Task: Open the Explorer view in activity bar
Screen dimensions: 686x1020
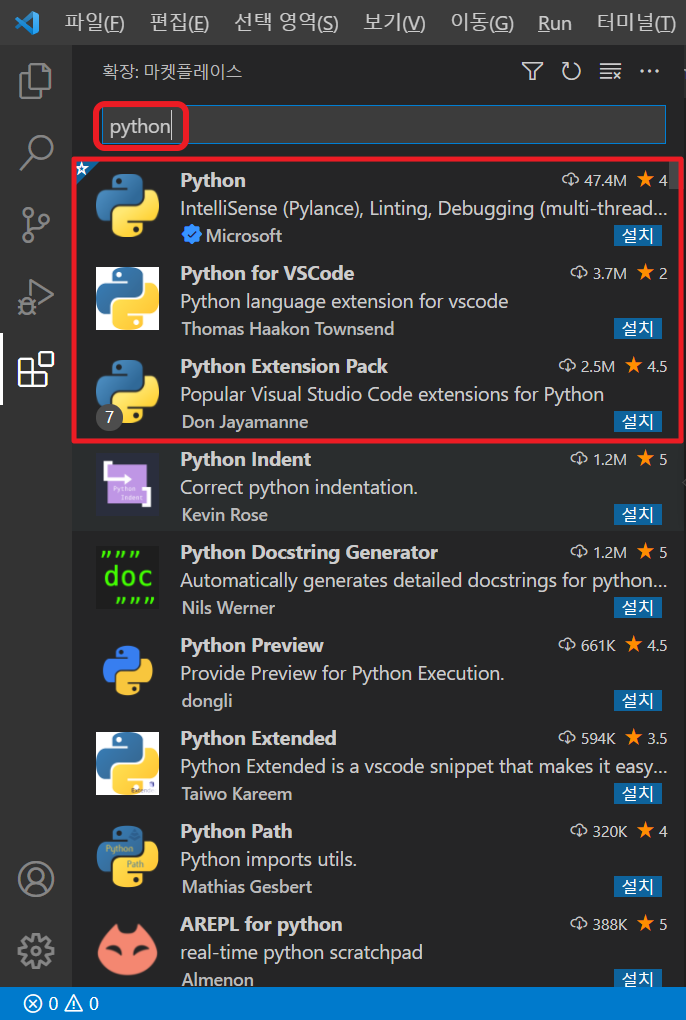Action: pos(36,81)
